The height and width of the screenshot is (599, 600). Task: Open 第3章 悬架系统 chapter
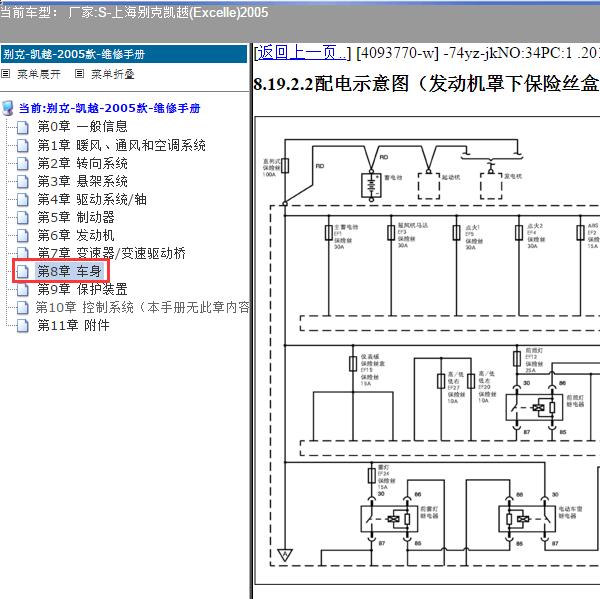pyautogui.click(x=82, y=181)
